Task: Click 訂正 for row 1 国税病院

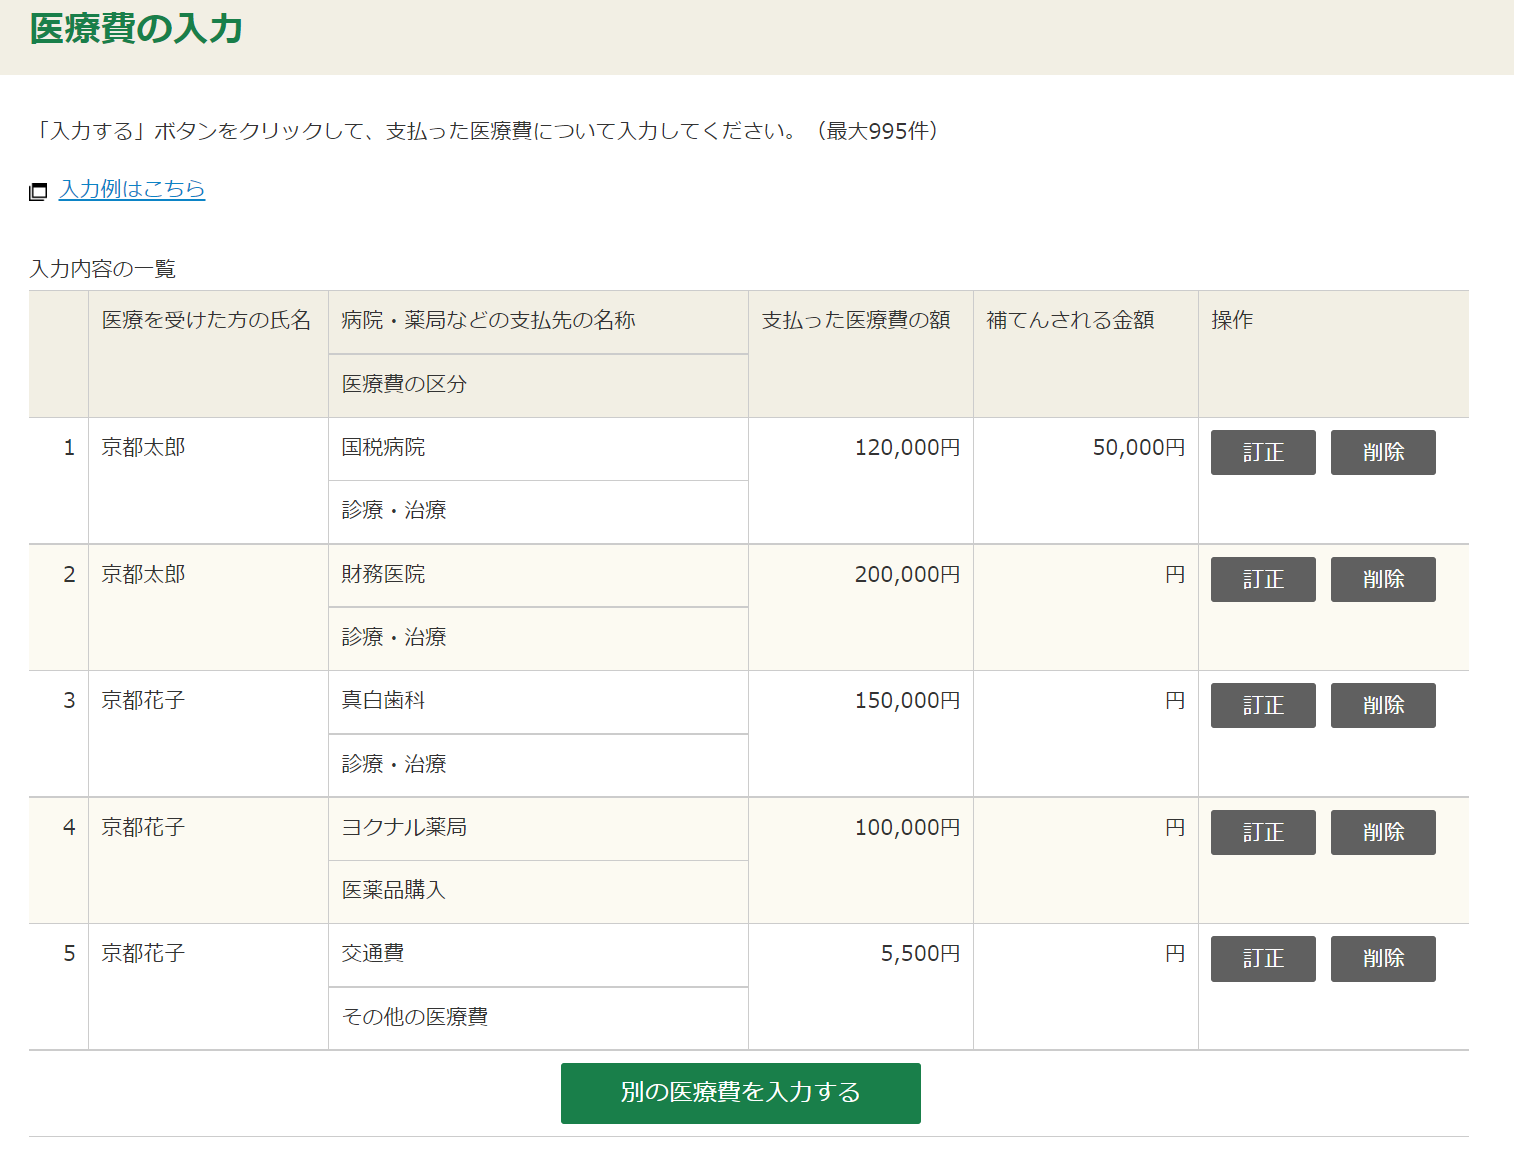Action: tap(1262, 452)
